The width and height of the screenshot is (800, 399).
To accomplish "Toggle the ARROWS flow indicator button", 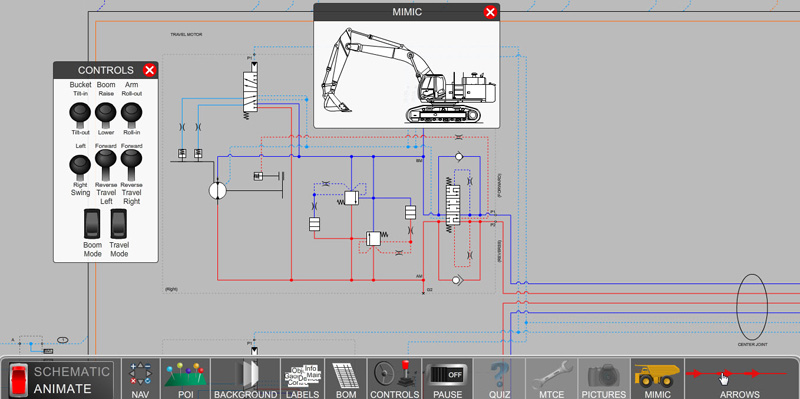I will [739, 379].
